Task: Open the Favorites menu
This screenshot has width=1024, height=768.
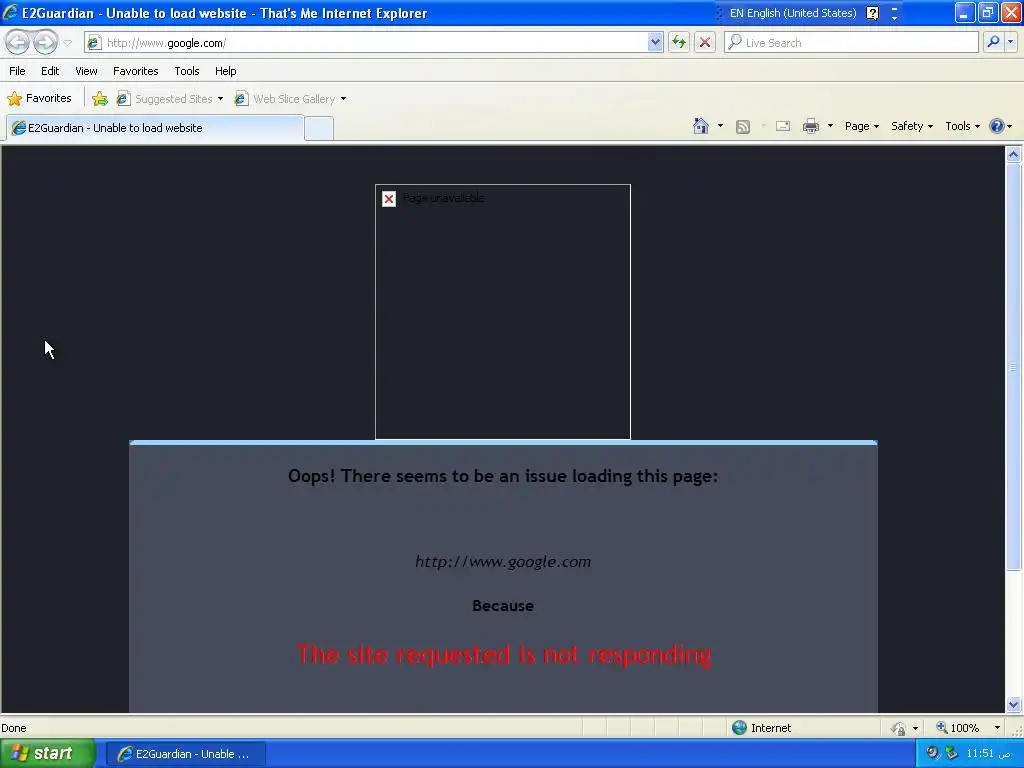Action: pos(135,71)
